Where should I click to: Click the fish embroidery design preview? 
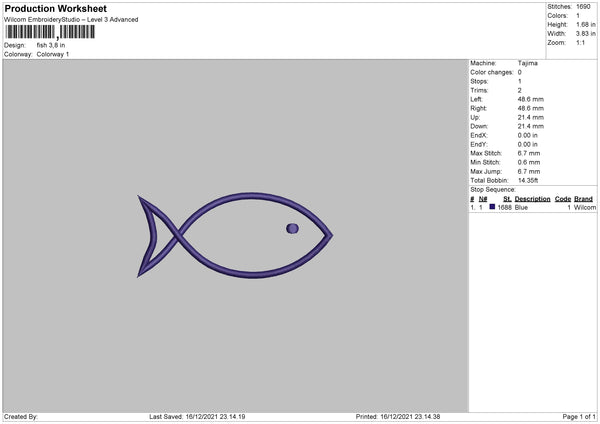pos(235,235)
